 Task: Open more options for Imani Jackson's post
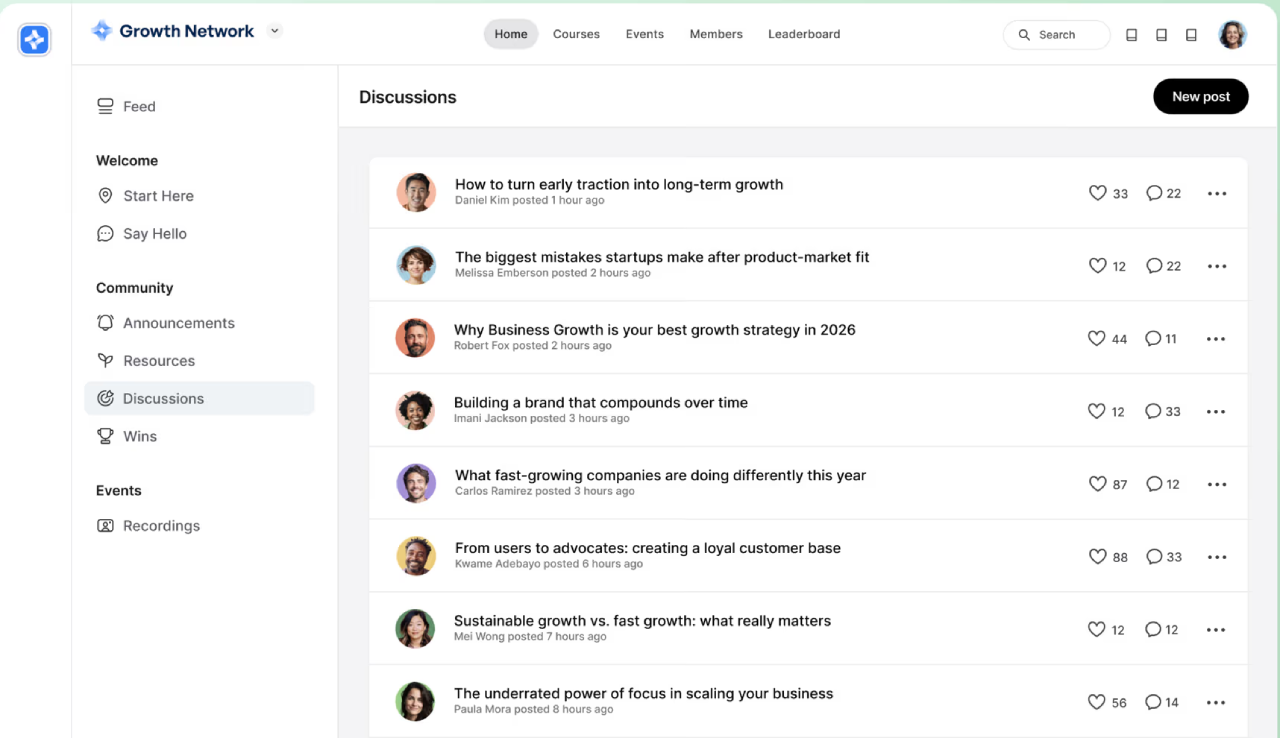[1216, 412]
